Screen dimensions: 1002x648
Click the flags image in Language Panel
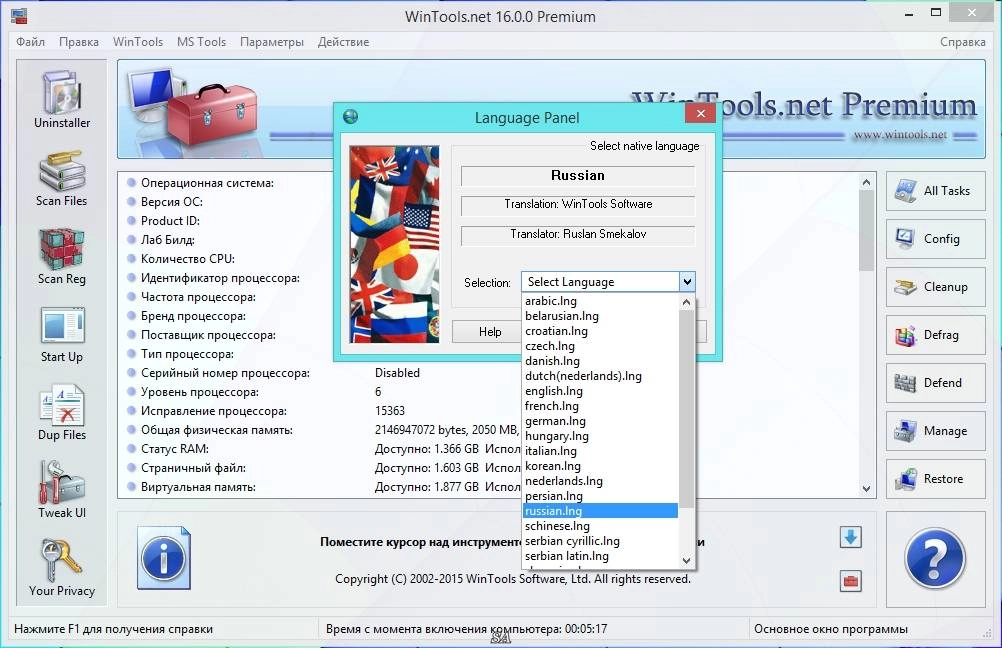(x=394, y=244)
